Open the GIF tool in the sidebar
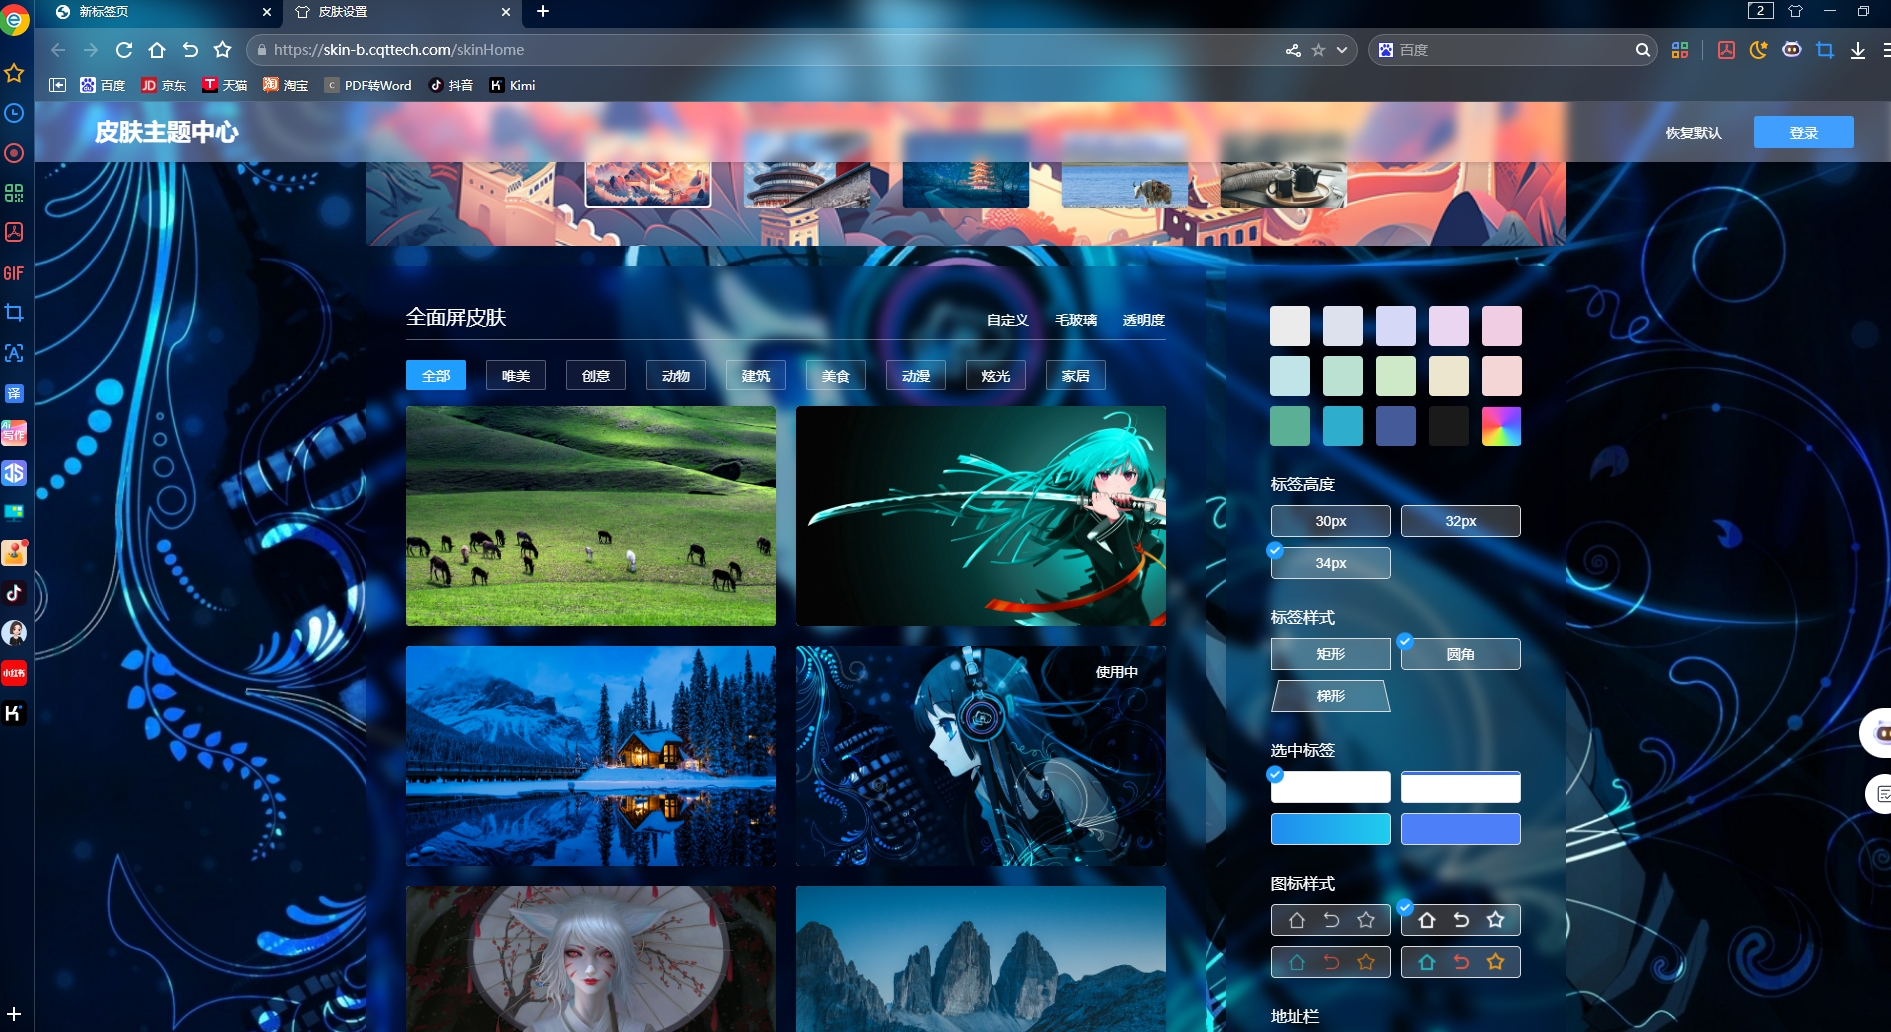The width and height of the screenshot is (1891, 1032). coord(14,273)
